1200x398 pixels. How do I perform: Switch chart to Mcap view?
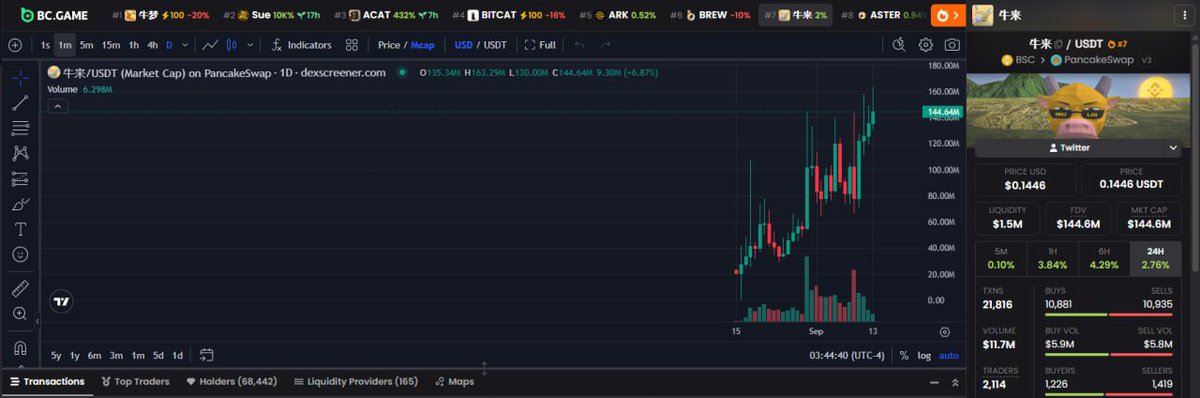[x=423, y=45]
